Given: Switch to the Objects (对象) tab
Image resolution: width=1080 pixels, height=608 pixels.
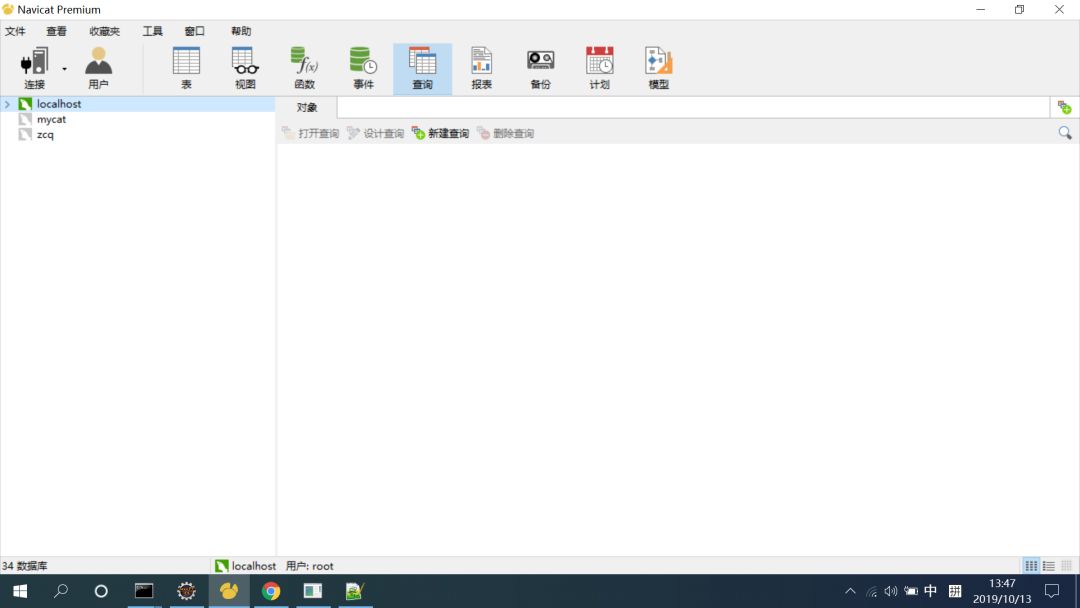Looking at the screenshot, I should pyautogui.click(x=307, y=107).
